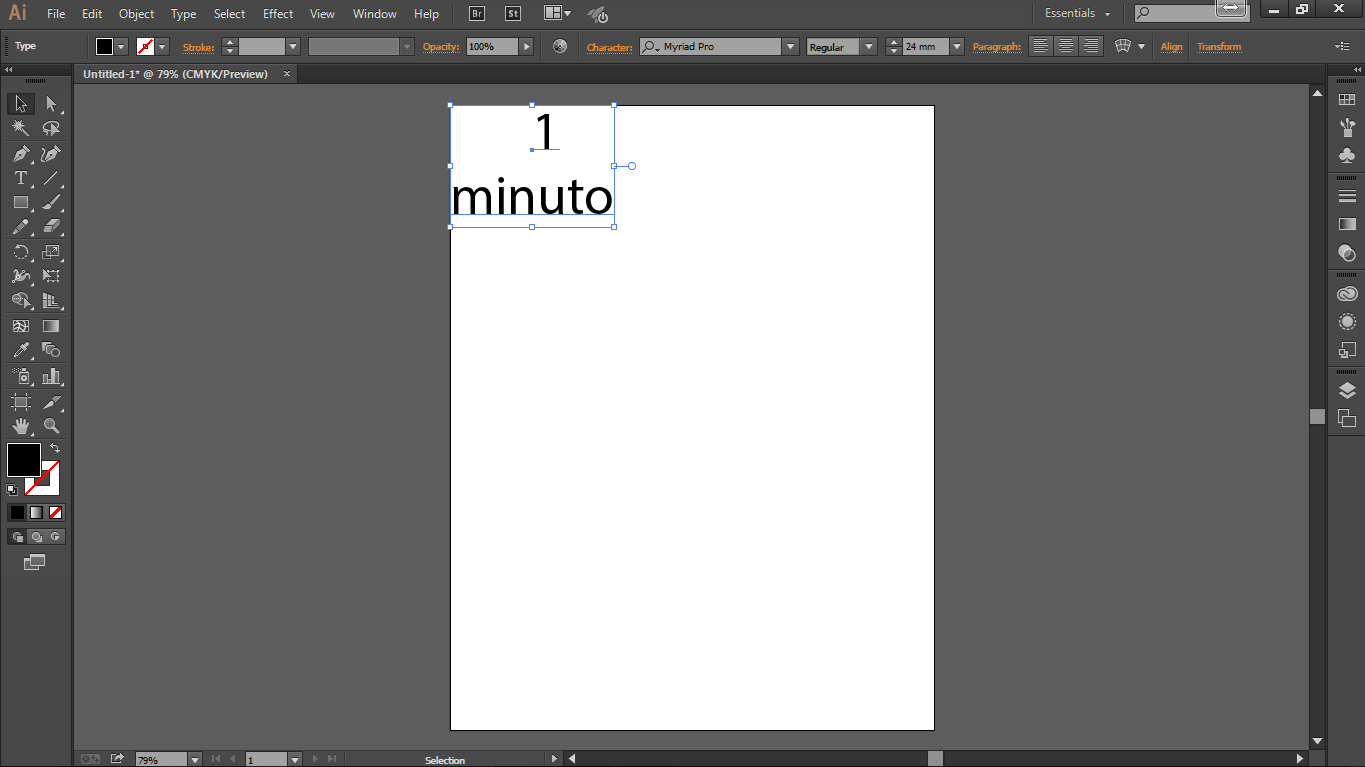
Task: Open the Transform panel link
Action: pos(1219,47)
